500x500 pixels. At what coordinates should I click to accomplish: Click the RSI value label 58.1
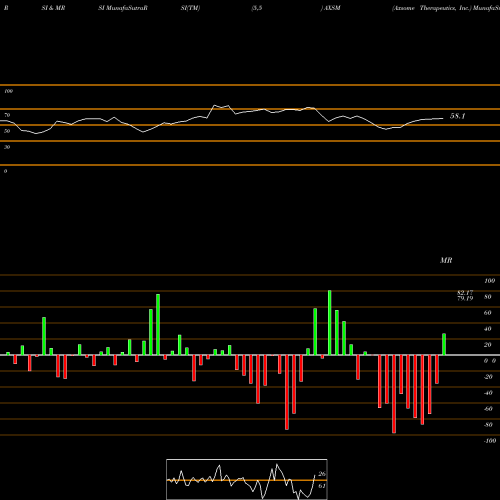tap(457, 116)
